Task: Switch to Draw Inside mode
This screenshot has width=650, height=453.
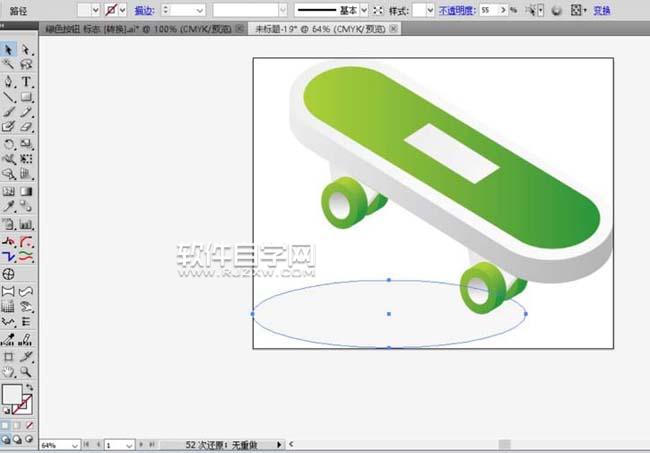Action: tap(29, 439)
